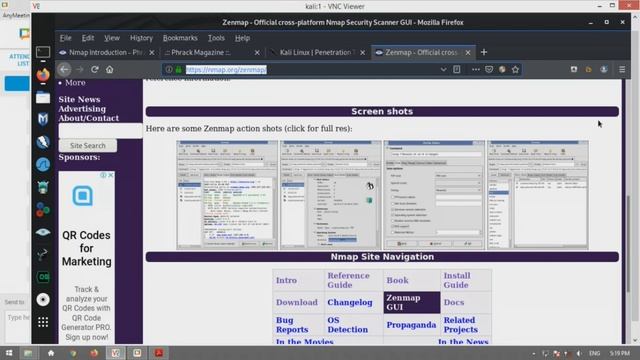Open the Firefox hamburger menu
The image size is (640, 360).
click(x=622, y=69)
